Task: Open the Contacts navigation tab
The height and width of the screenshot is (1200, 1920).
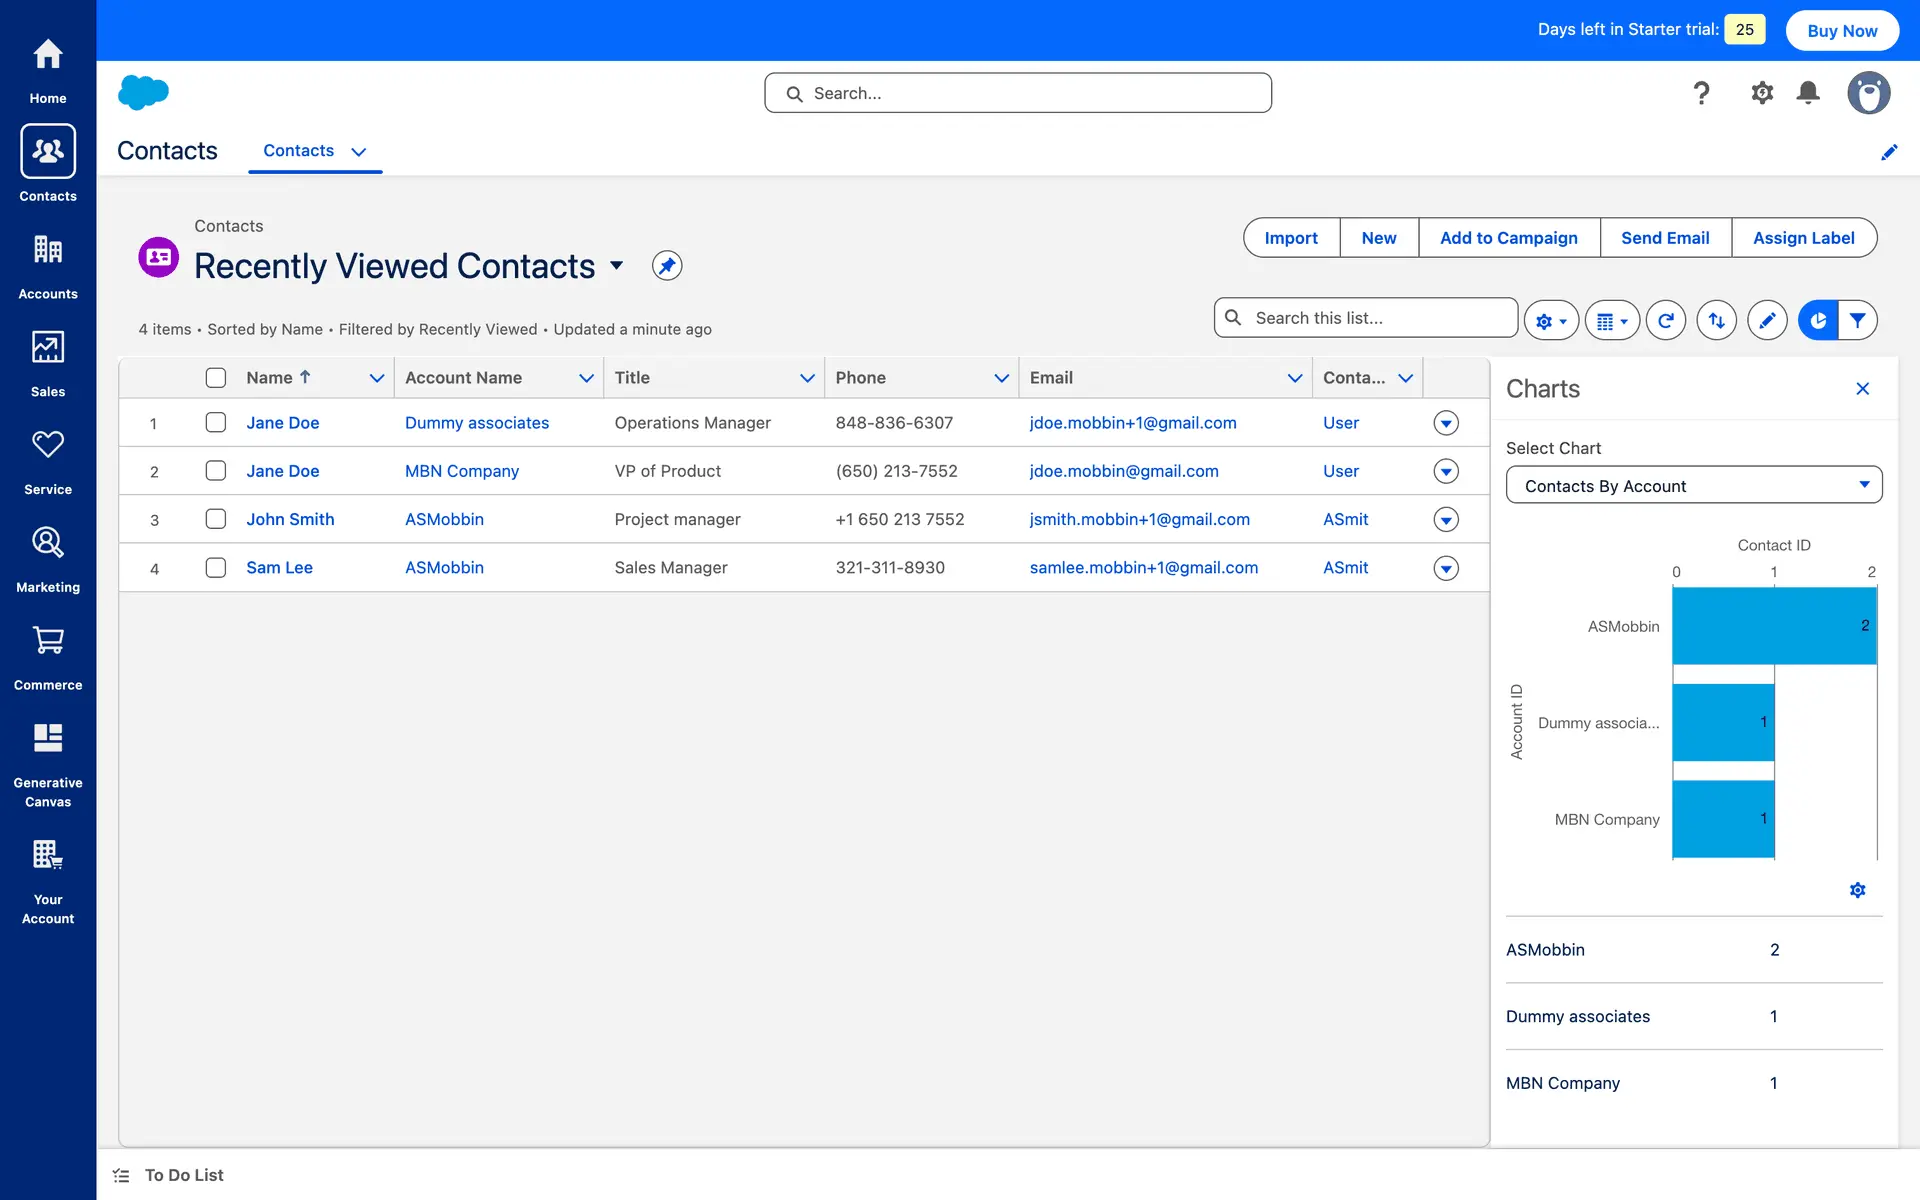Action: 299,151
